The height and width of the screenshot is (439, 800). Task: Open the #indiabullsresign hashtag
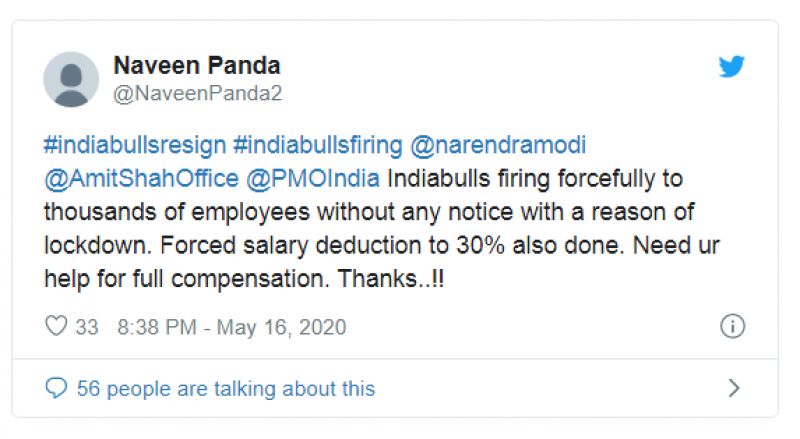[134, 145]
